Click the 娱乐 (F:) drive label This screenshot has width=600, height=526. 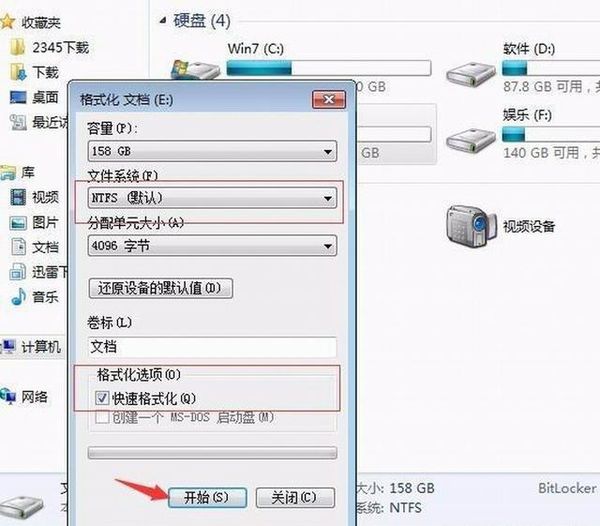coord(527,115)
